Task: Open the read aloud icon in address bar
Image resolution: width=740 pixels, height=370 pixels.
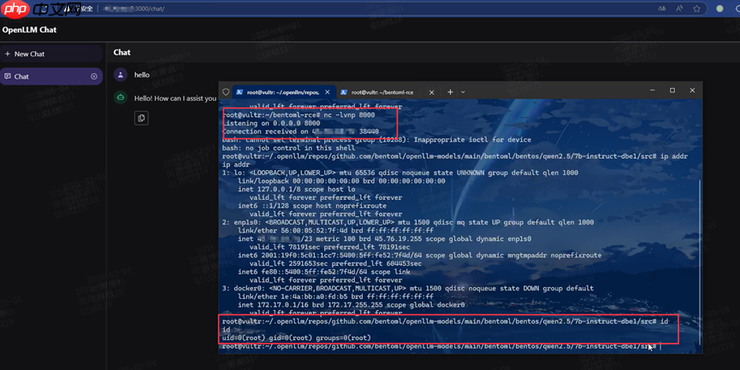Action: 680,8
